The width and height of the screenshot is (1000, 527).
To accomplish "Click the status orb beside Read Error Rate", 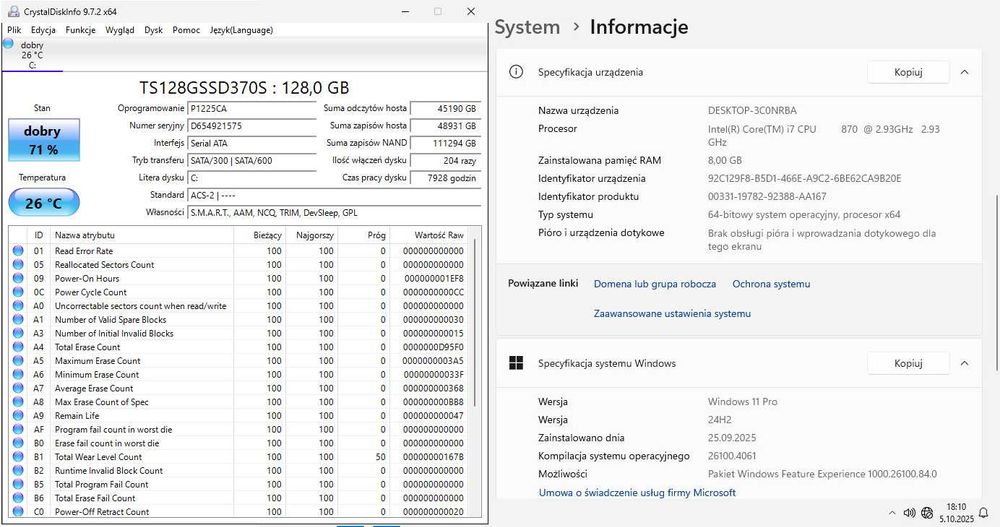I will (x=17, y=251).
